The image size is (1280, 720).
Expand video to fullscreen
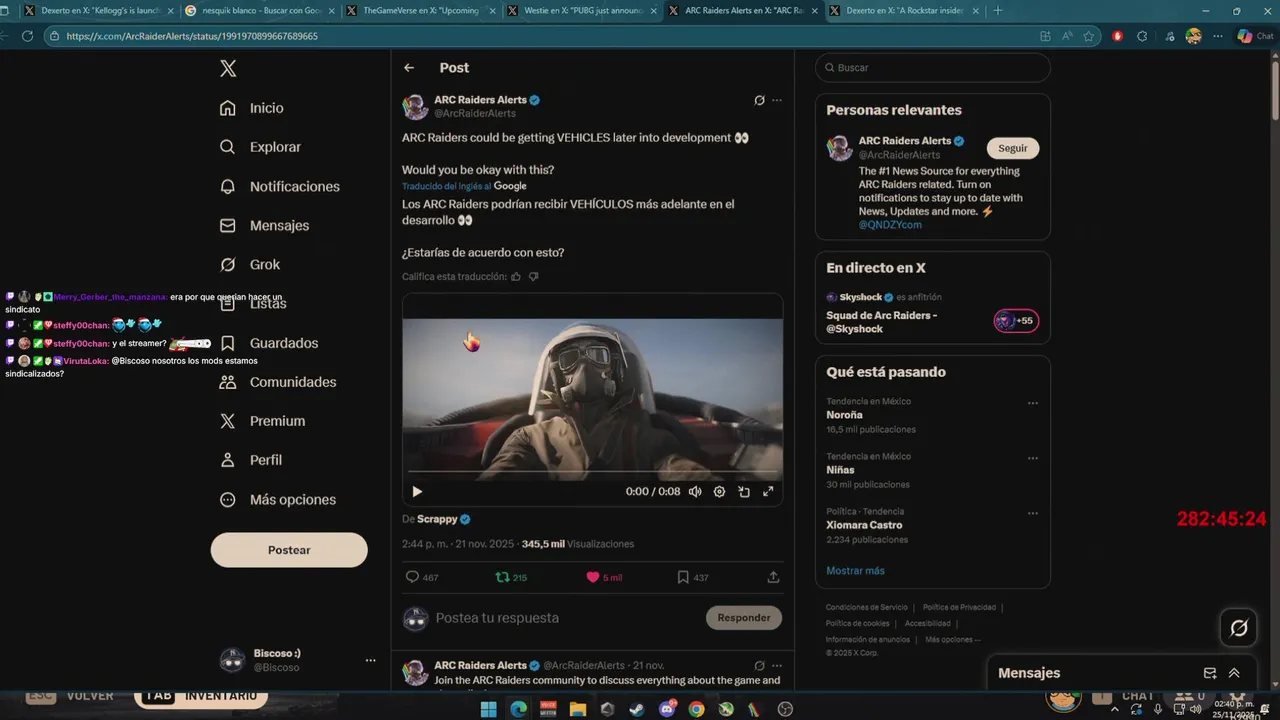pyautogui.click(x=768, y=492)
